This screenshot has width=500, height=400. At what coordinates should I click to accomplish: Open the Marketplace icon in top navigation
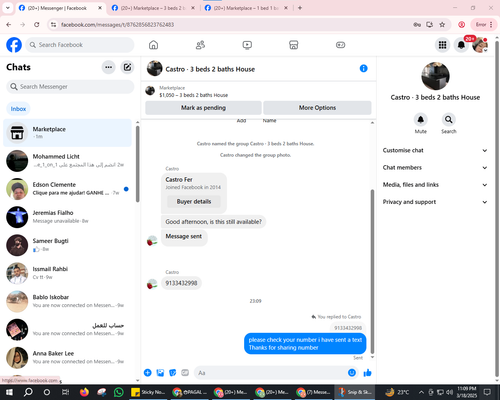click(x=294, y=45)
